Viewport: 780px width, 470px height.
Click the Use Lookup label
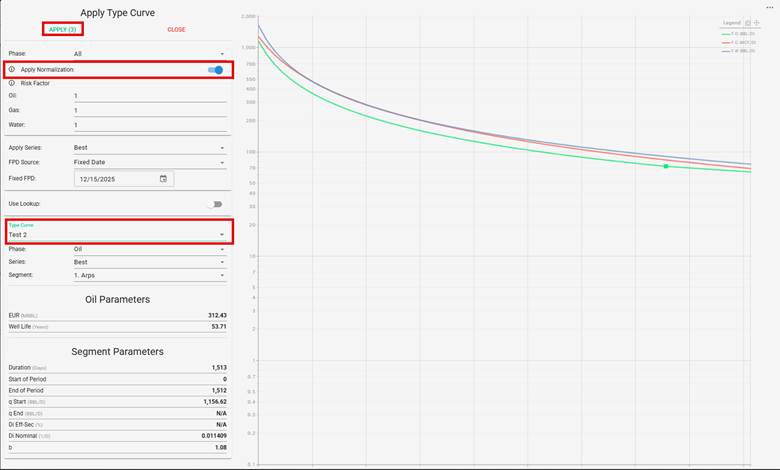24,204
